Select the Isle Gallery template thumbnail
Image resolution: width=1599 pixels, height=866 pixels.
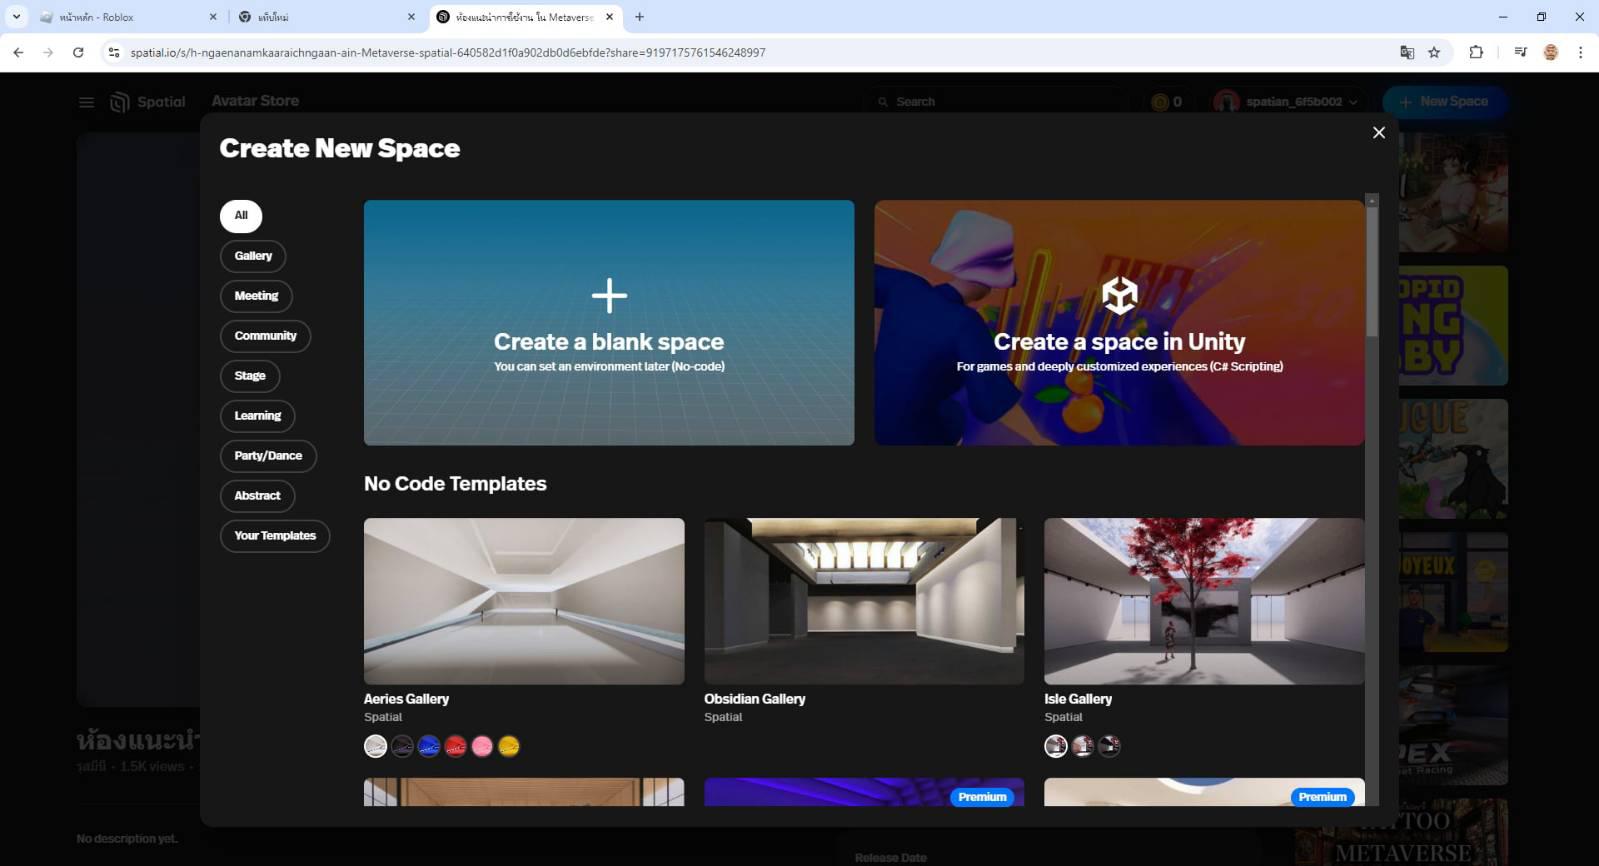(1204, 601)
